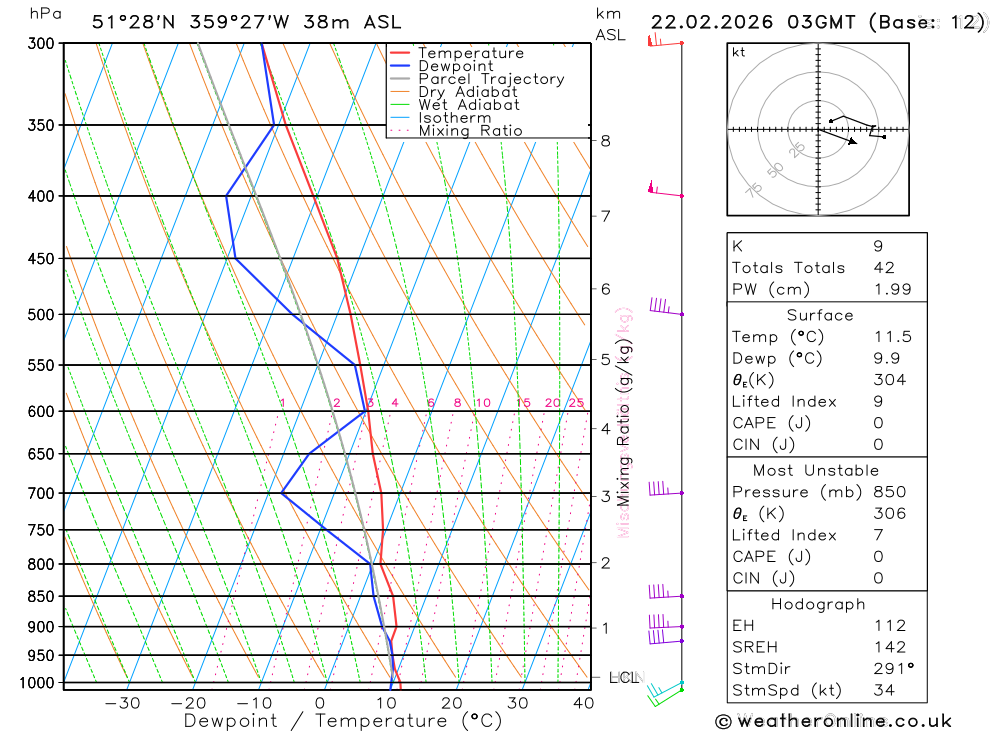Click the surface Temp value 11.5
This screenshot has width=1000, height=733.
[x=893, y=337]
